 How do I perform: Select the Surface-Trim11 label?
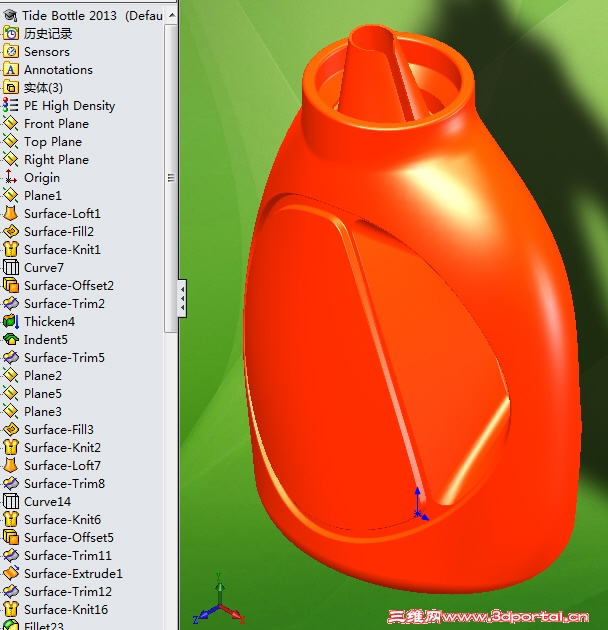click(x=68, y=556)
